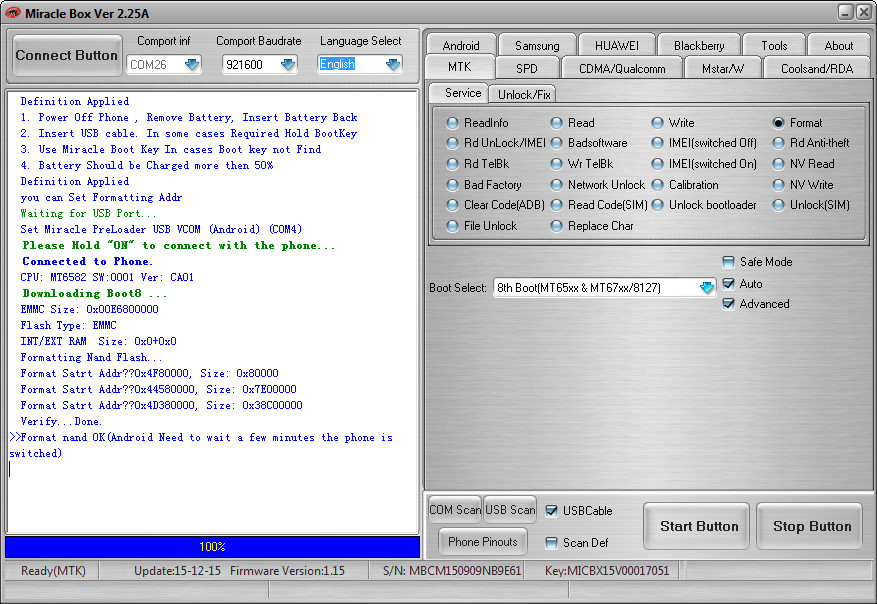Open the Tools tab
Image resolution: width=877 pixels, height=604 pixels.
coord(774,45)
